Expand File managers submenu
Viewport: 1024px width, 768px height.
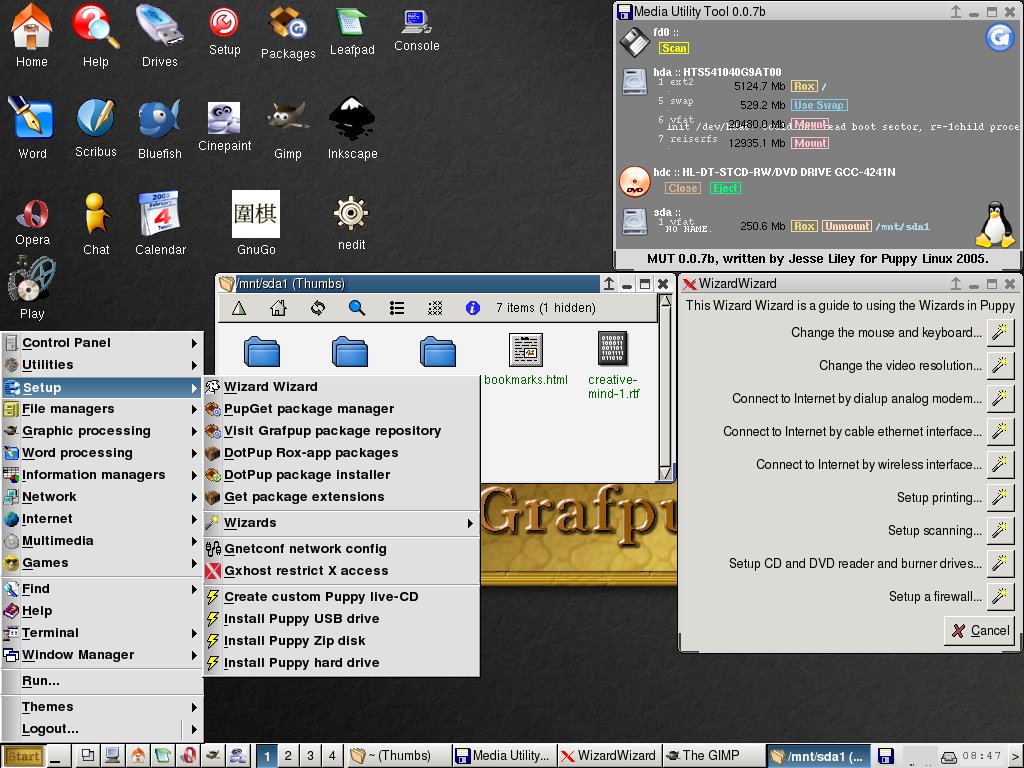click(x=103, y=409)
